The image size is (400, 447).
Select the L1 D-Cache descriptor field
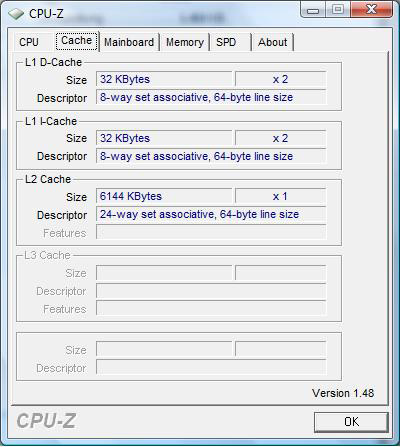pos(211,97)
